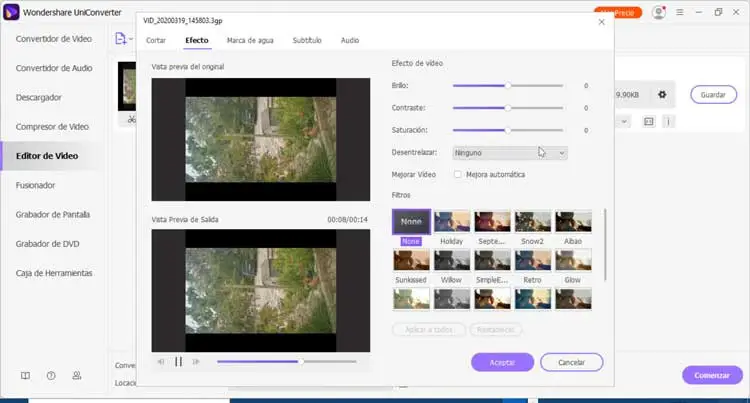Open the gear settings icon beside Guardar
The image size is (750, 403).
pyautogui.click(x=661, y=94)
